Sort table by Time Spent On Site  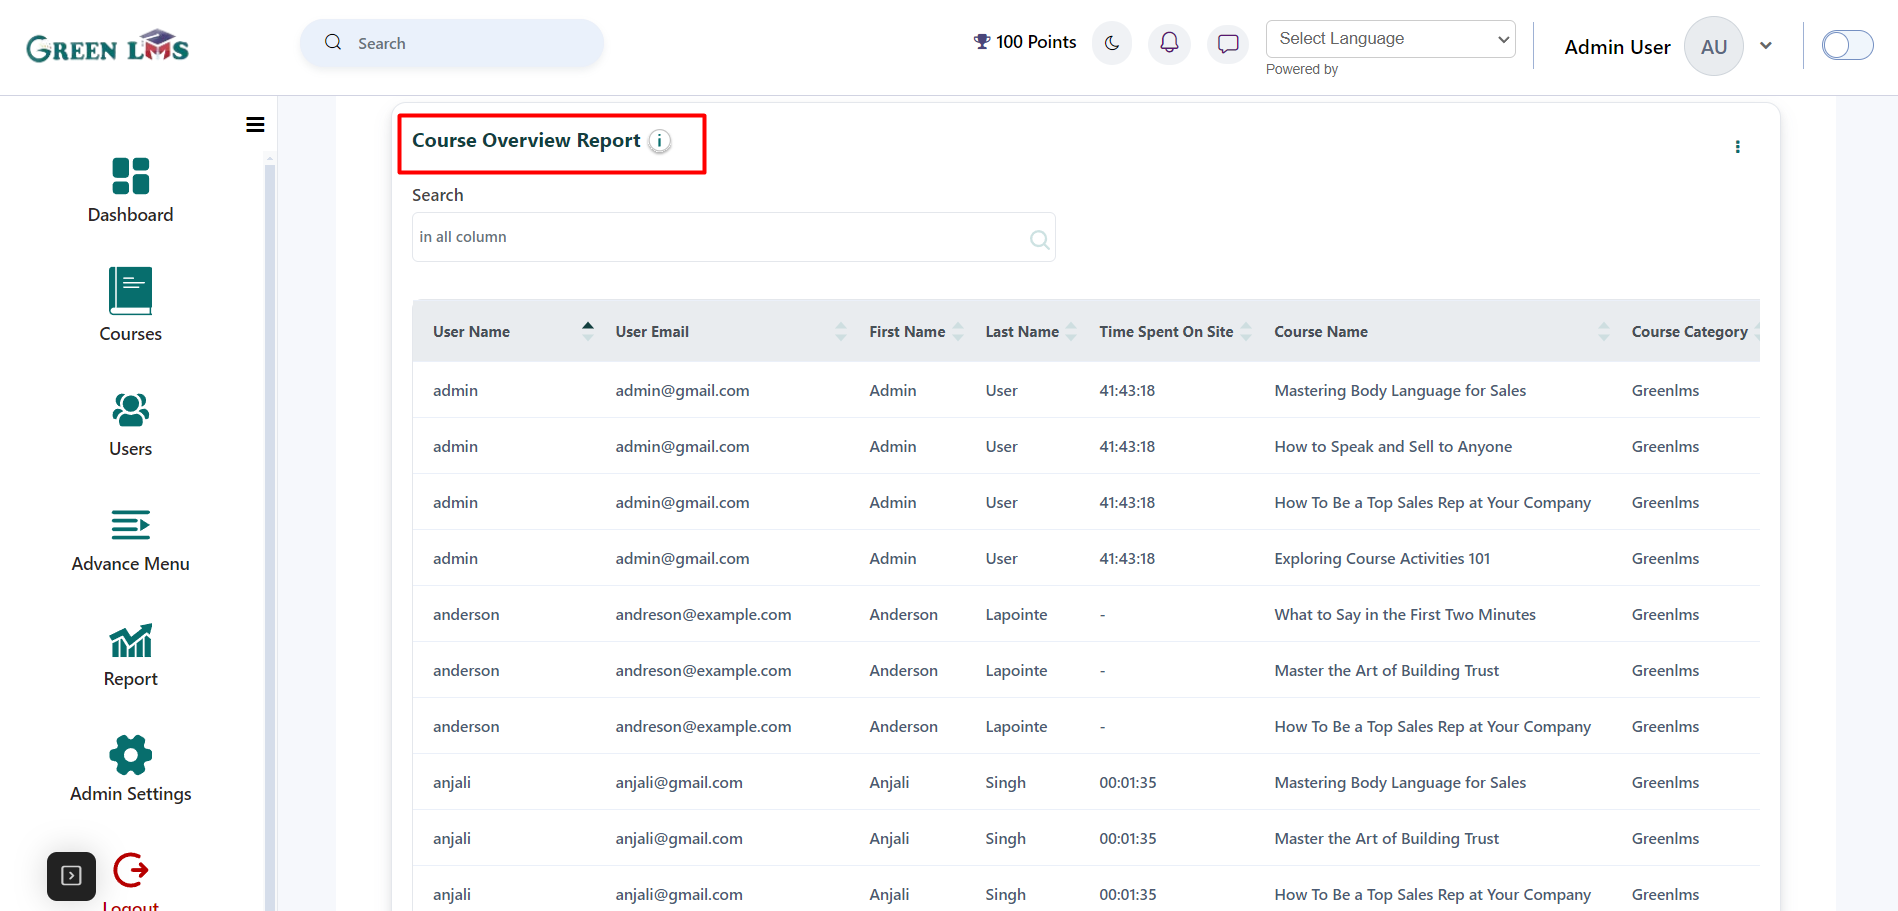point(1246,331)
